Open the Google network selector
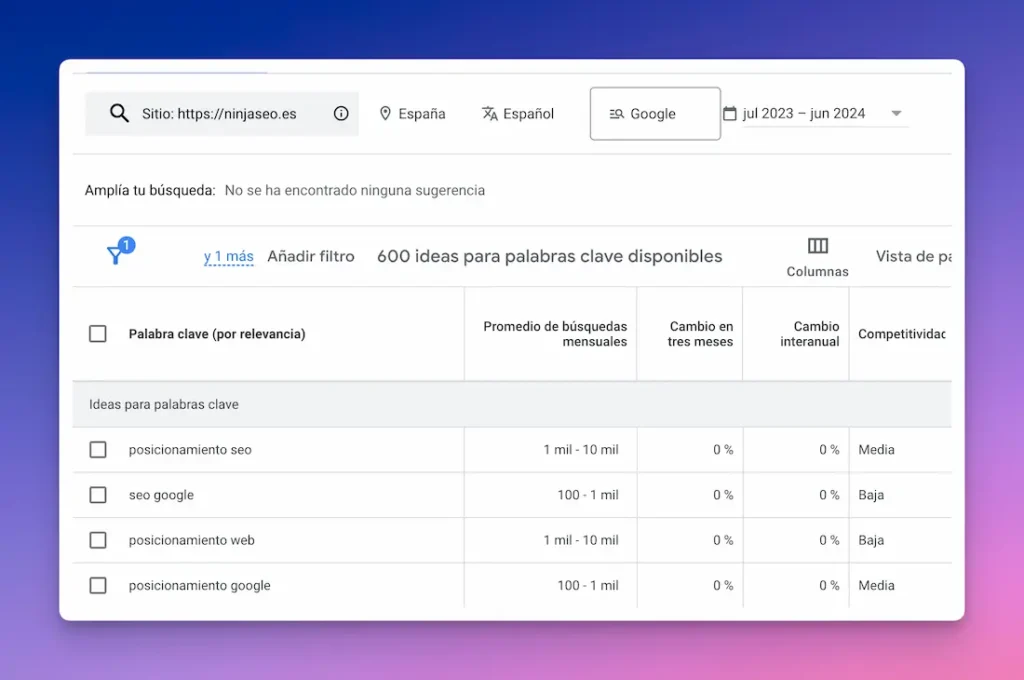The height and width of the screenshot is (680, 1024). (654, 113)
